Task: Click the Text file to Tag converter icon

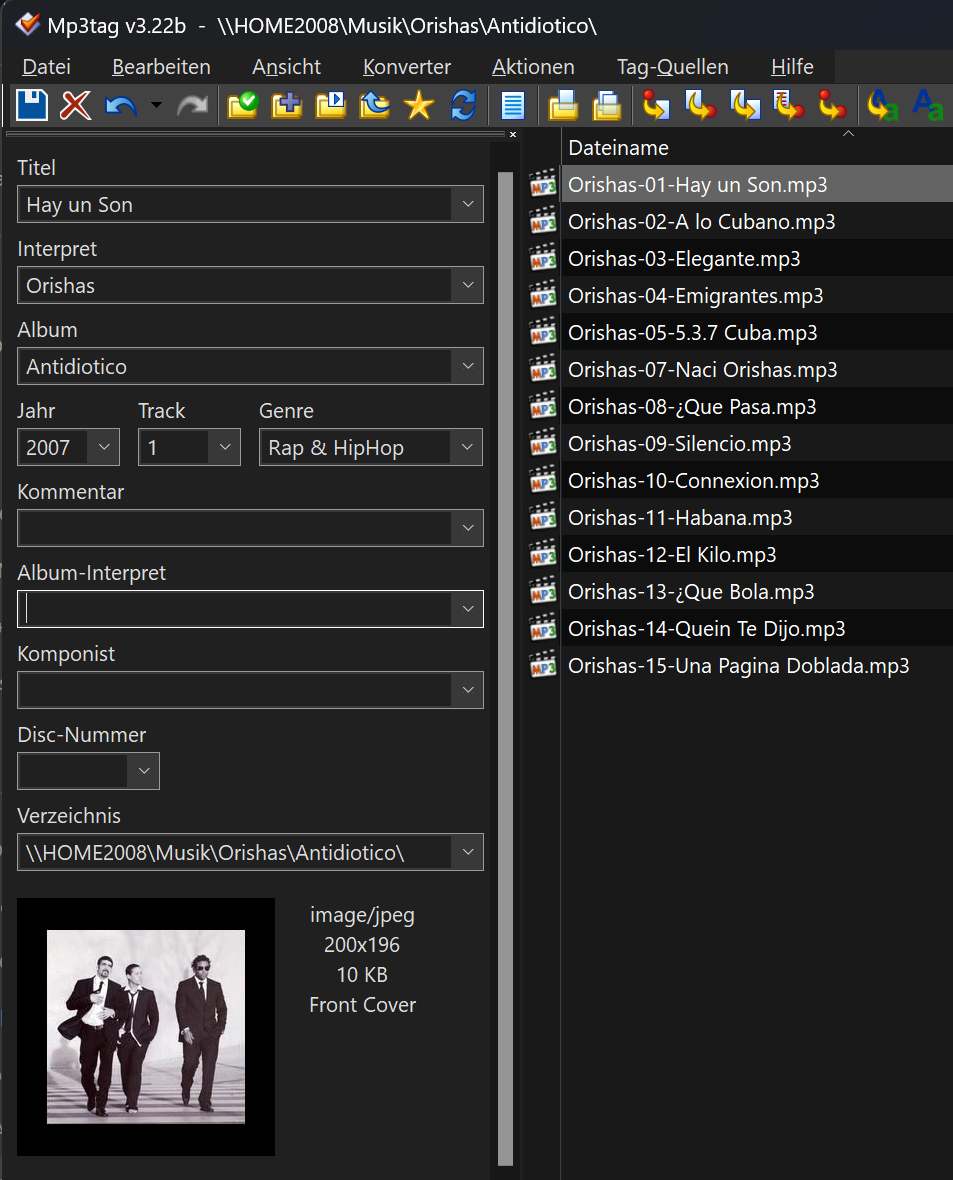Action: (x=788, y=105)
